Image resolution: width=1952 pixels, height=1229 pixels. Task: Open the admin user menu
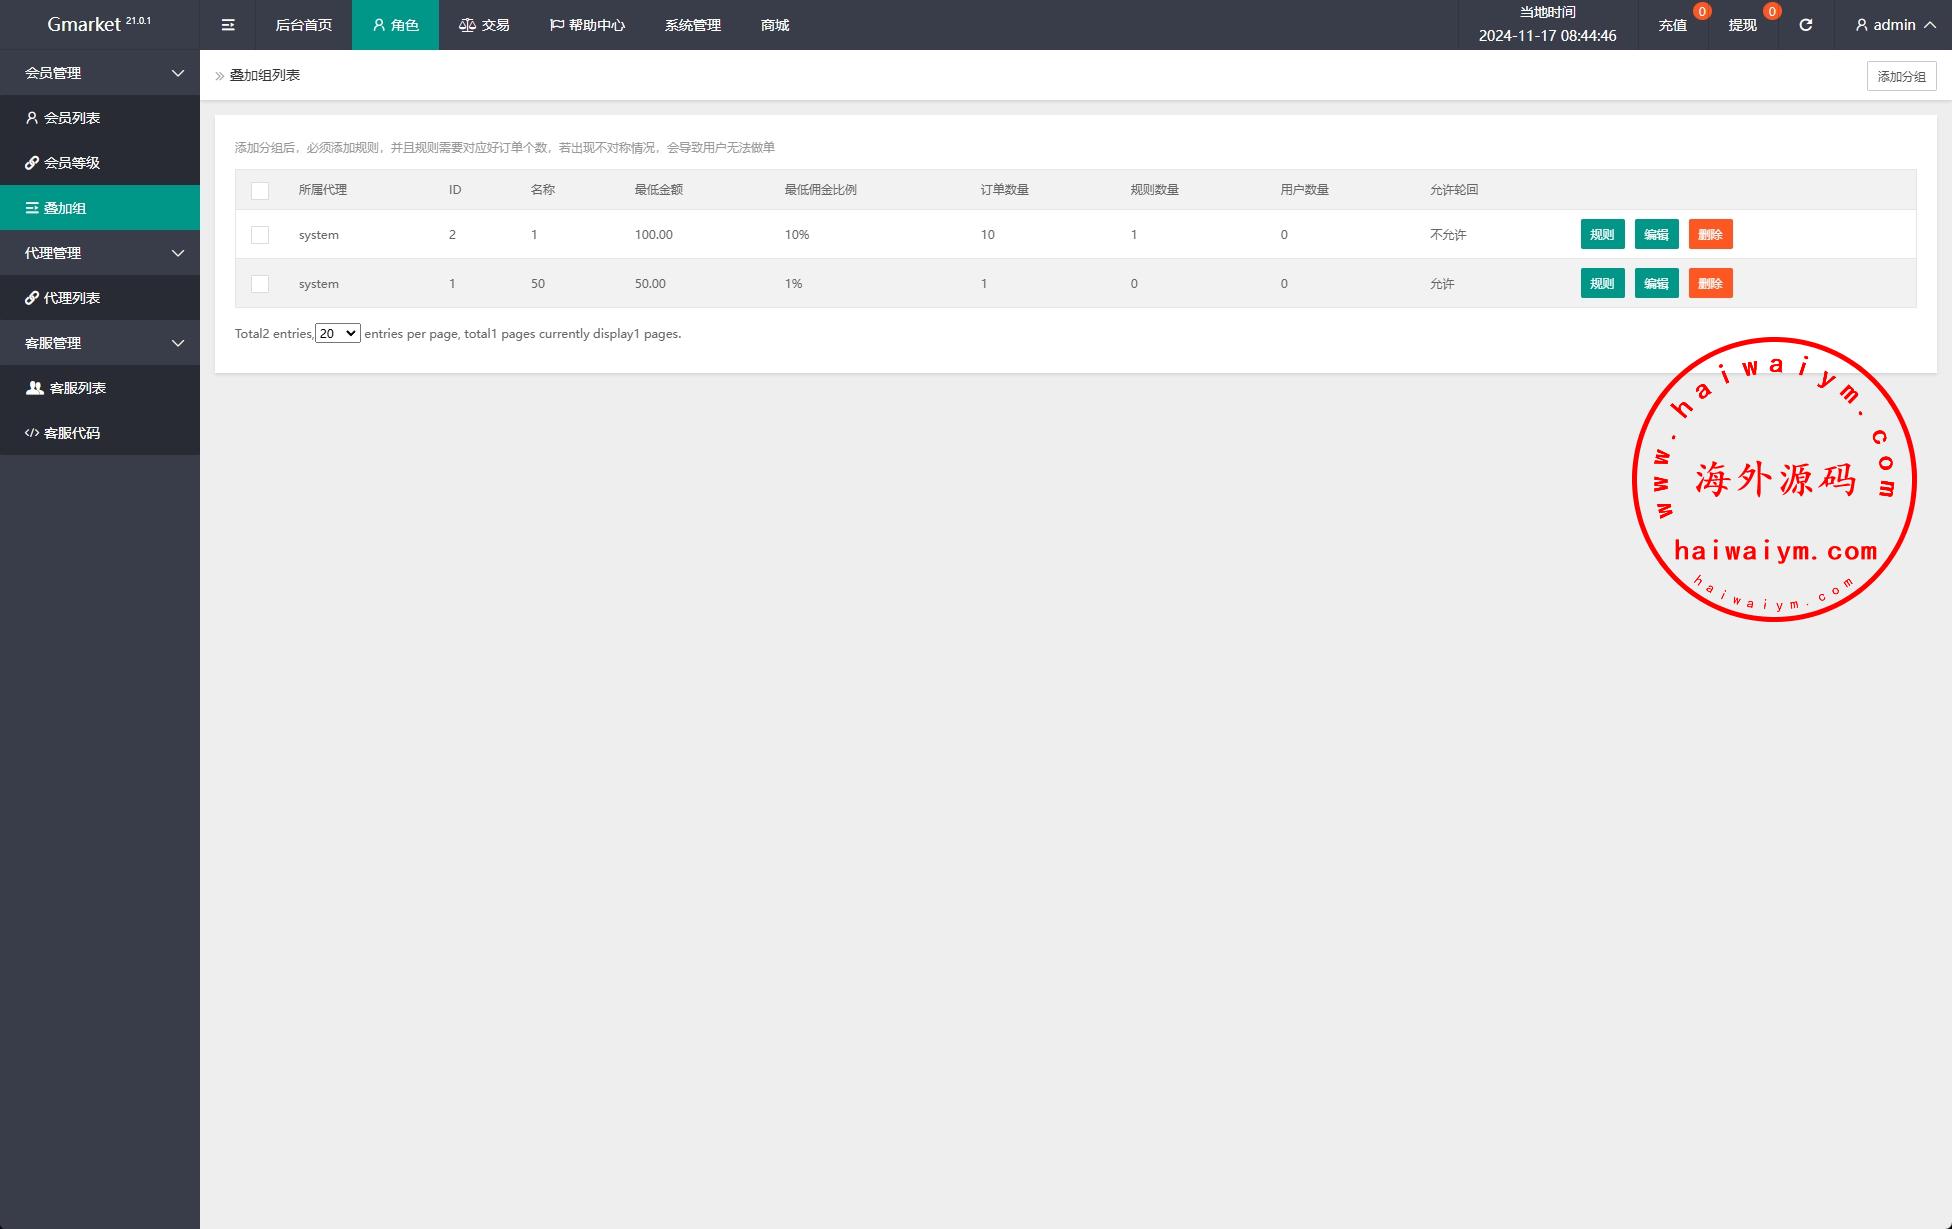(x=1894, y=25)
